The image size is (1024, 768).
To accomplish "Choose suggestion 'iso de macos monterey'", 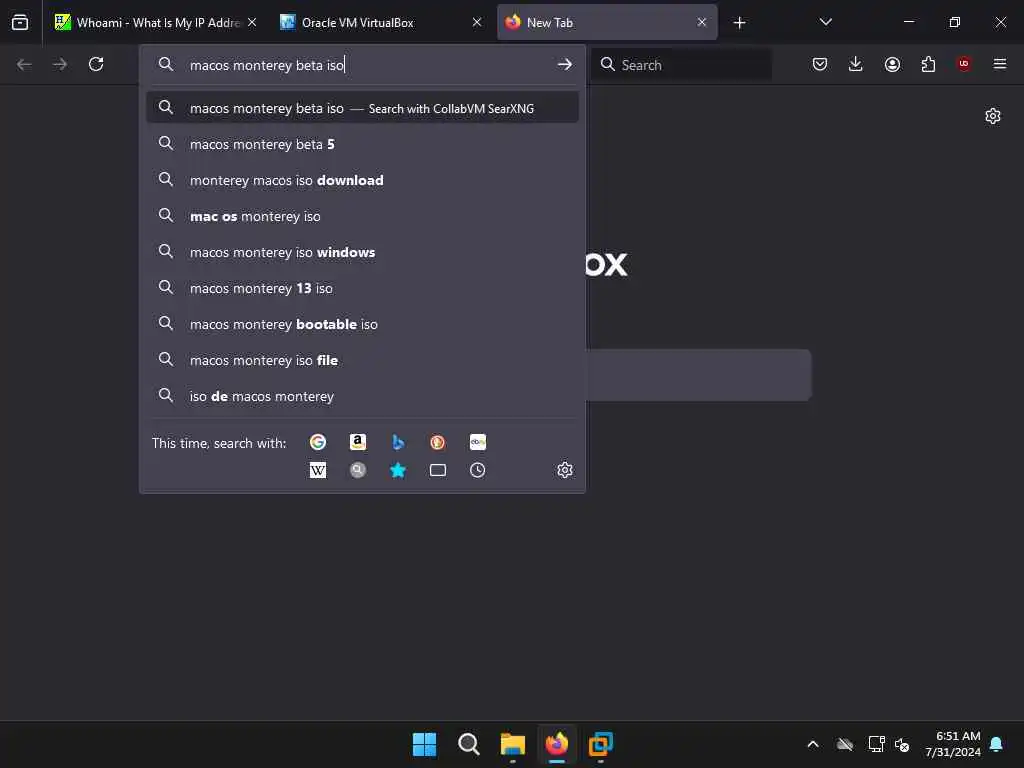I will (362, 396).
